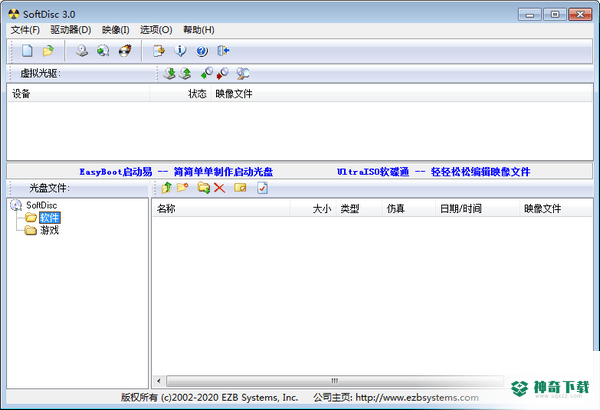
Task: Click the blue info balloon icon
Action: pos(180,51)
